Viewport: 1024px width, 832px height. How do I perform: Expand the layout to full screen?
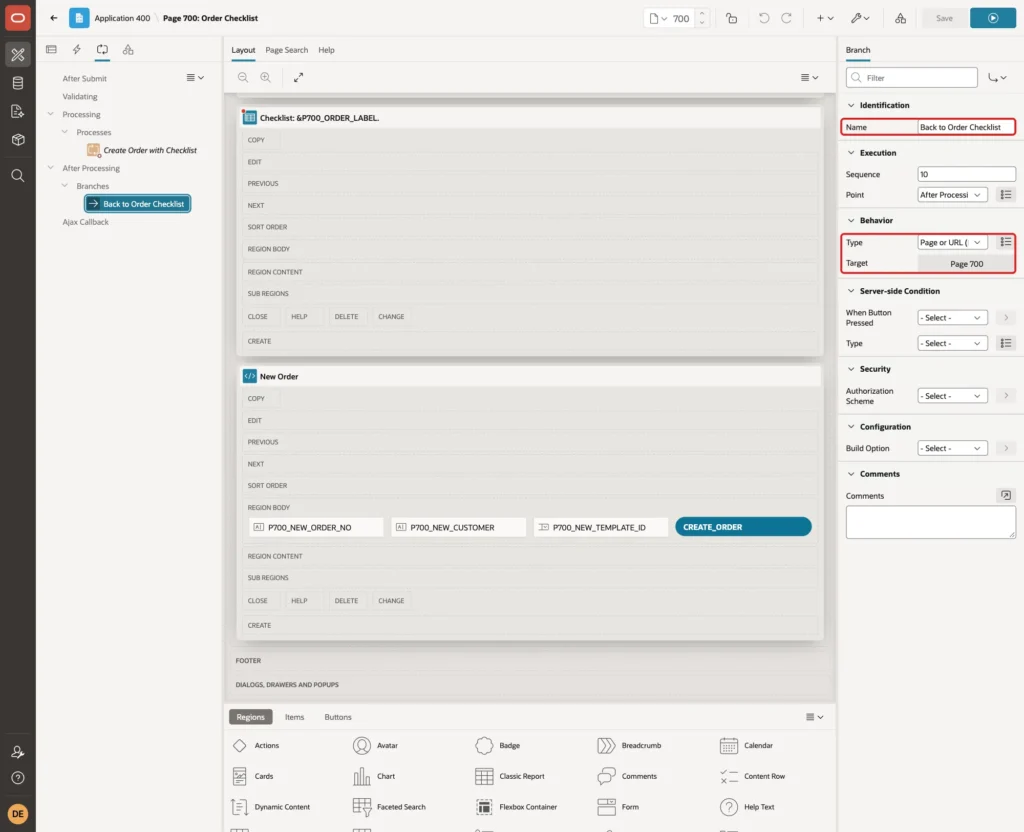coord(298,78)
